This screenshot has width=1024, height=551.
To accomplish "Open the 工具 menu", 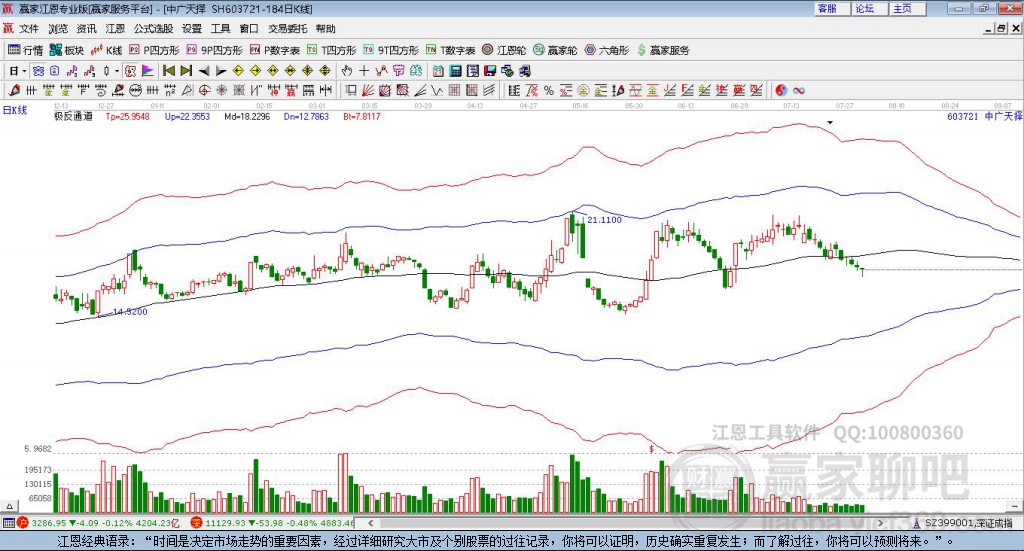I will click(x=221, y=29).
